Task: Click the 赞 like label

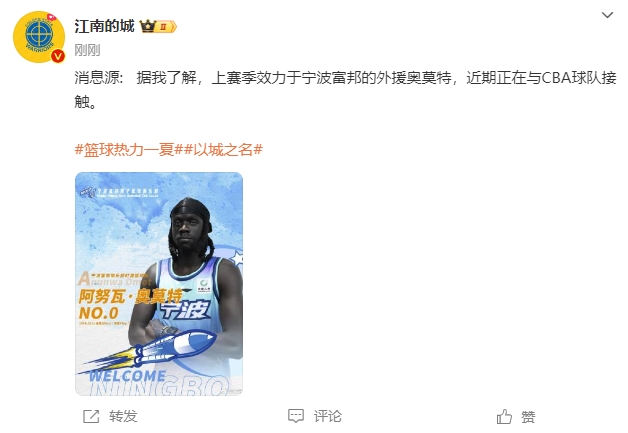Action: coord(528,417)
